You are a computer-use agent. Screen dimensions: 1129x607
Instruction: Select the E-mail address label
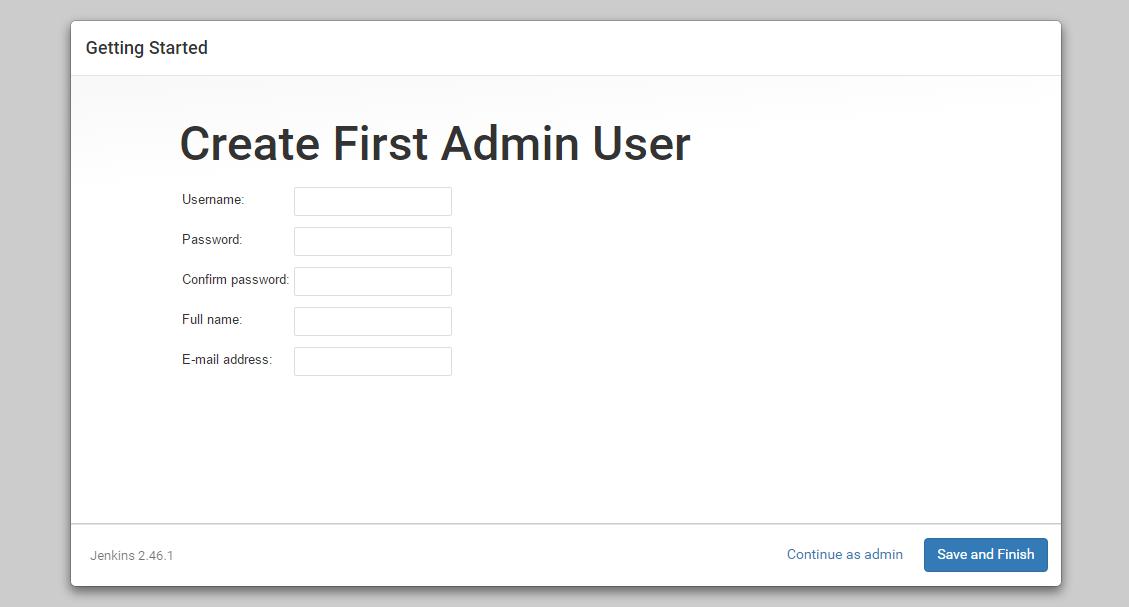[x=226, y=360]
